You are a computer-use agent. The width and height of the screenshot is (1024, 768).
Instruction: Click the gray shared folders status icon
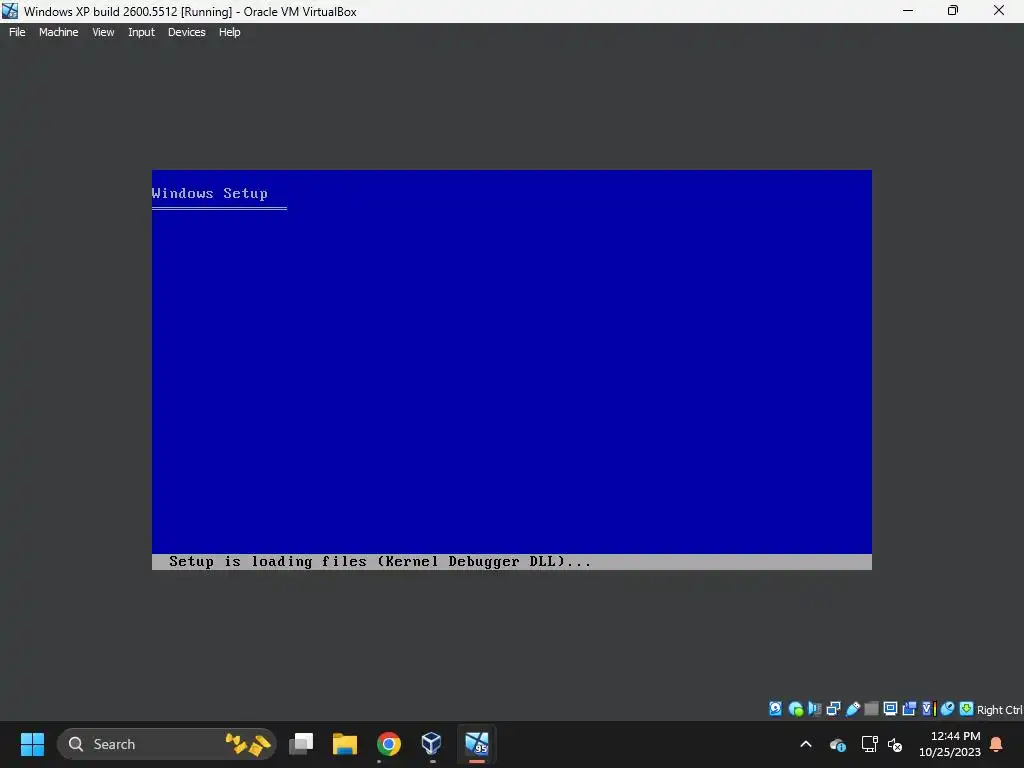[871, 709]
